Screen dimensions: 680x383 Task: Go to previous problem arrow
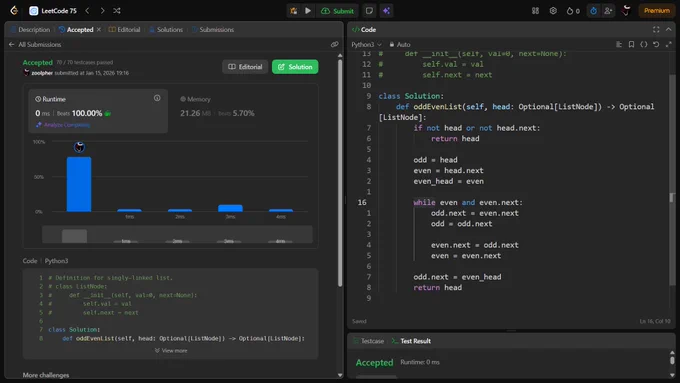[87, 10]
